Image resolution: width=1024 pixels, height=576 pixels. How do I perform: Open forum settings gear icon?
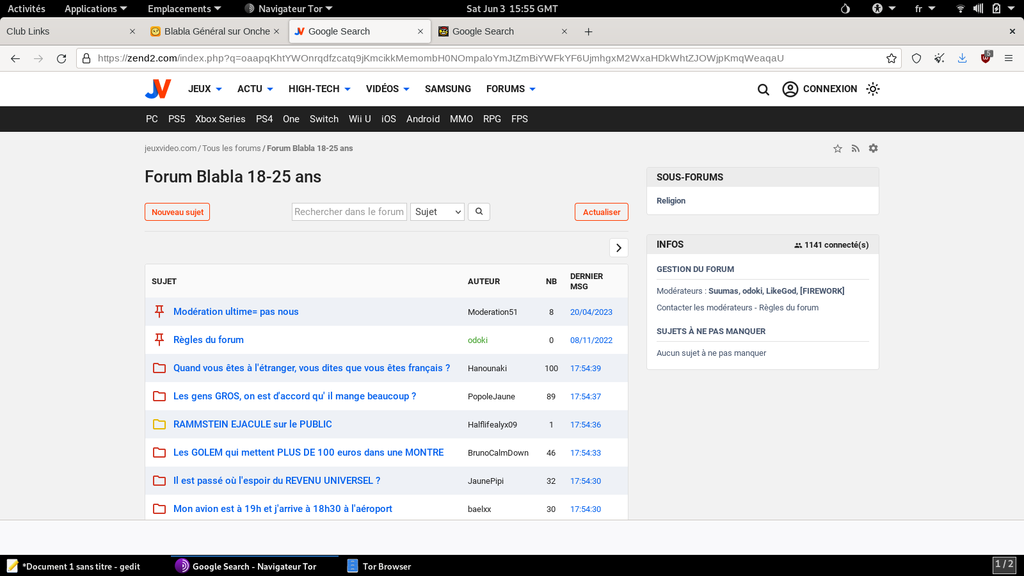pyautogui.click(x=873, y=149)
